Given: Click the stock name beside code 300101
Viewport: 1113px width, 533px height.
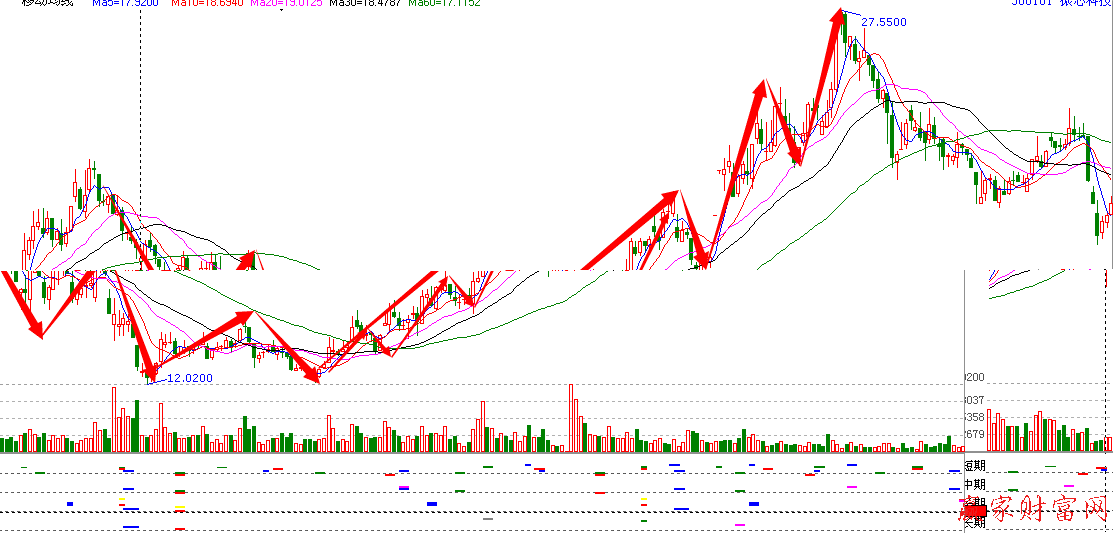Looking at the screenshot, I should point(1086,3).
